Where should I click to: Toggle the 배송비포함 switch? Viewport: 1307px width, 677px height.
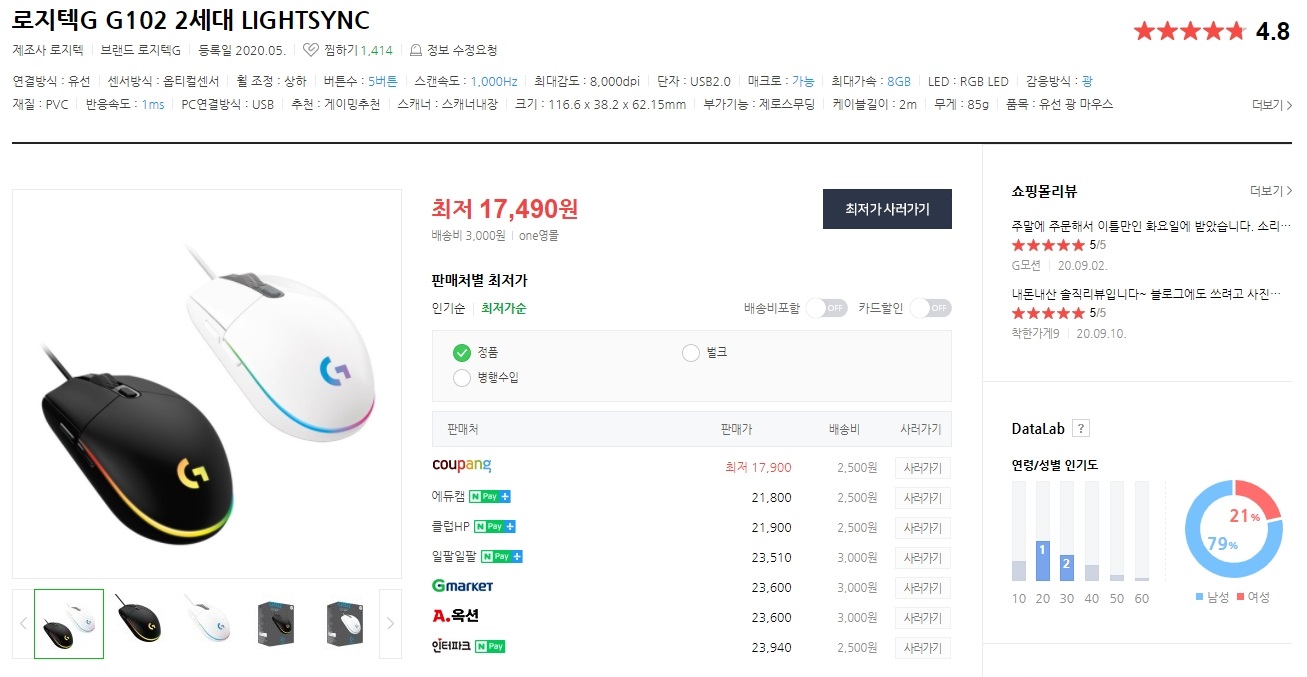(x=826, y=308)
